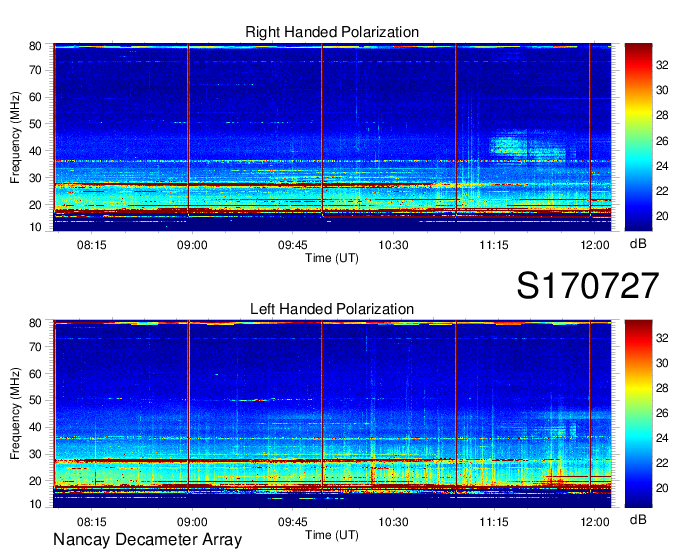This screenshot has height=552, width=680.
Task: Click the 'dB' unit label under lower color bar
Action: (638, 519)
